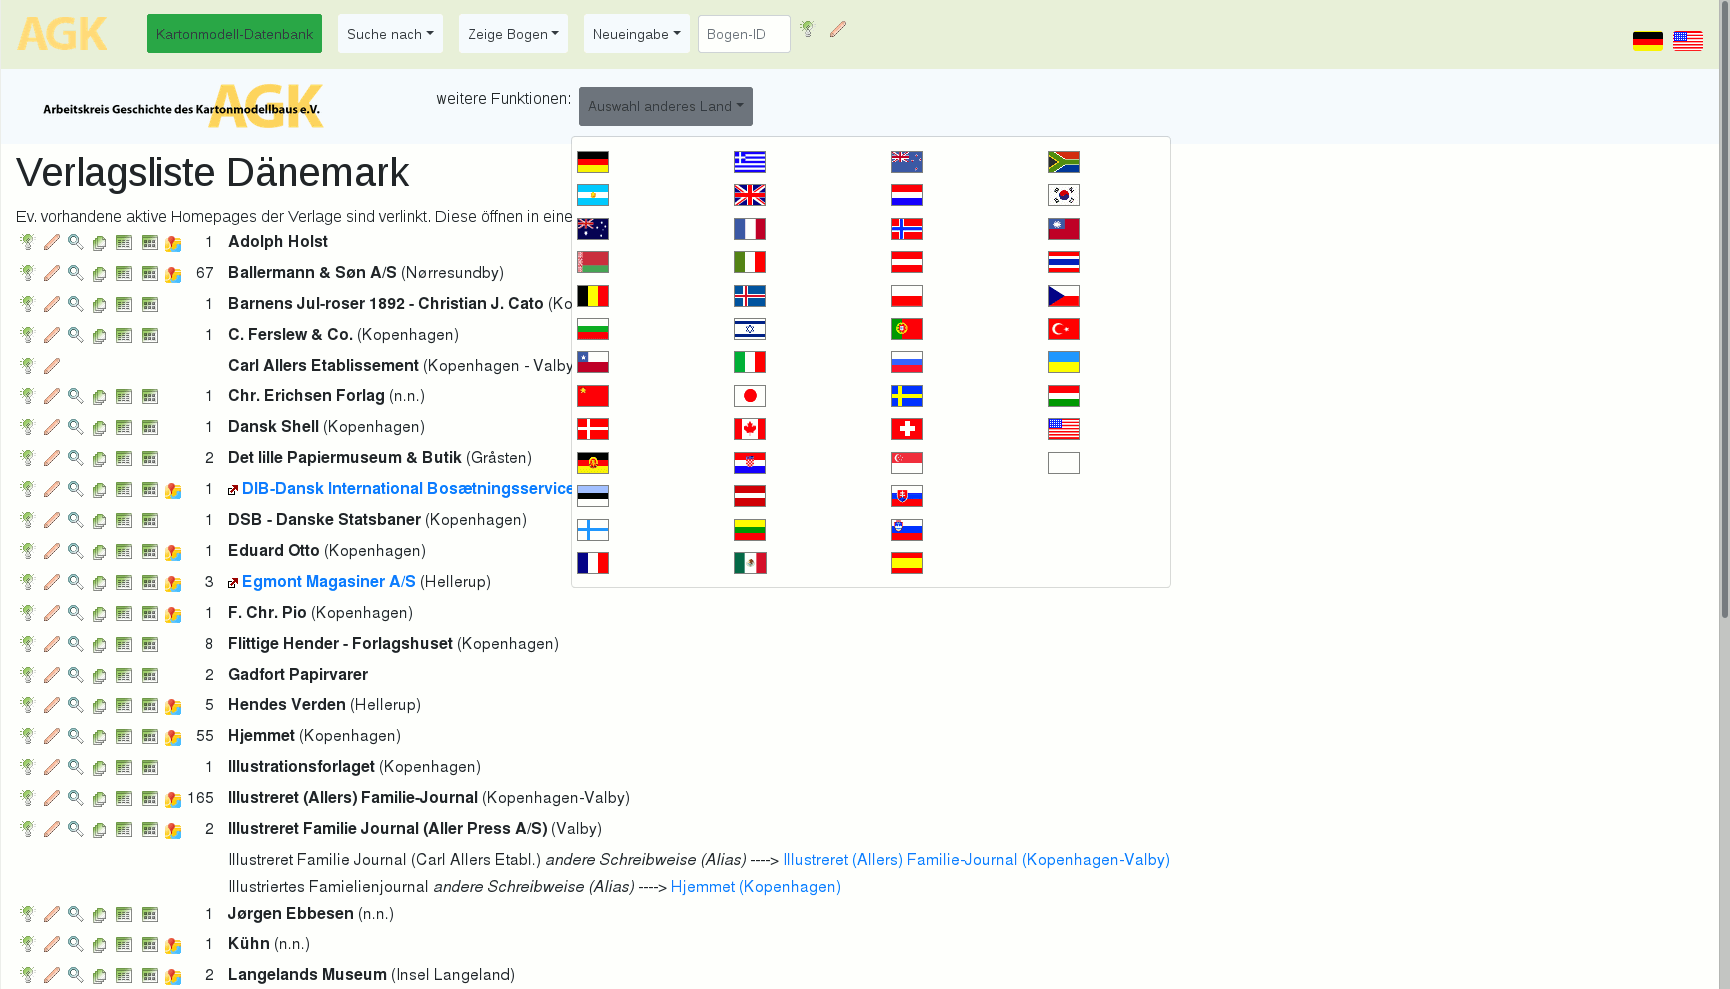Choose the Switzerland flag in country list
Screen dimensions: 1730x989
[907, 429]
